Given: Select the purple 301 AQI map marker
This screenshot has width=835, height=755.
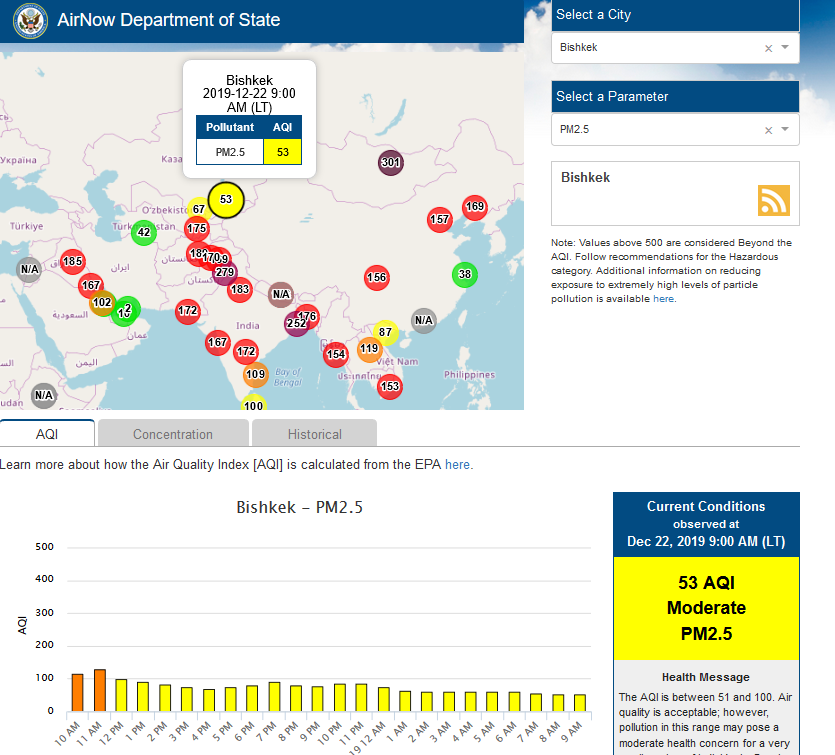Looking at the screenshot, I should 390,163.
